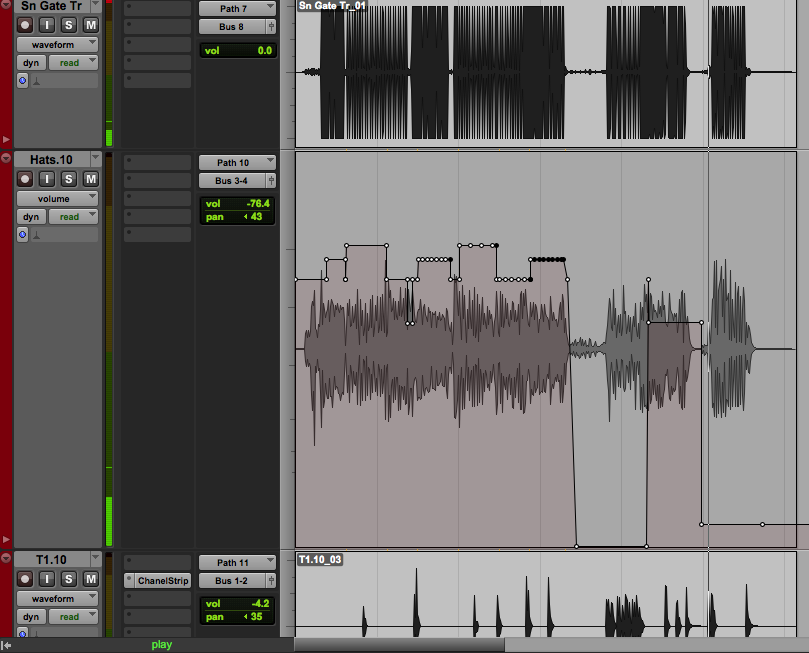The width and height of the screenshot is (809, 653).
Task: Click T1.10 playlist show/hide red circle icon
Action: click(x=6, y=558)
